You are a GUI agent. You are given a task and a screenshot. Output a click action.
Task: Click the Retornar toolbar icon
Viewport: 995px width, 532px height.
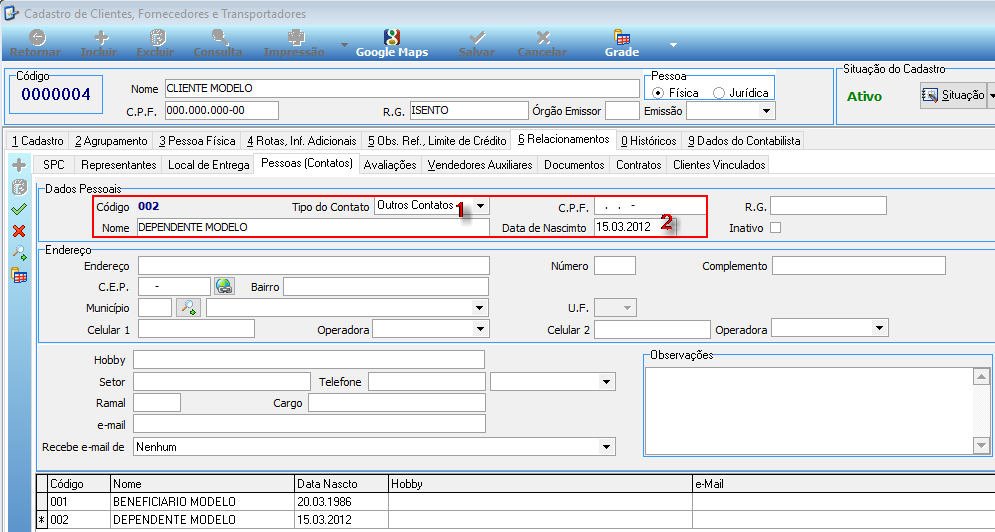(37, 38)
